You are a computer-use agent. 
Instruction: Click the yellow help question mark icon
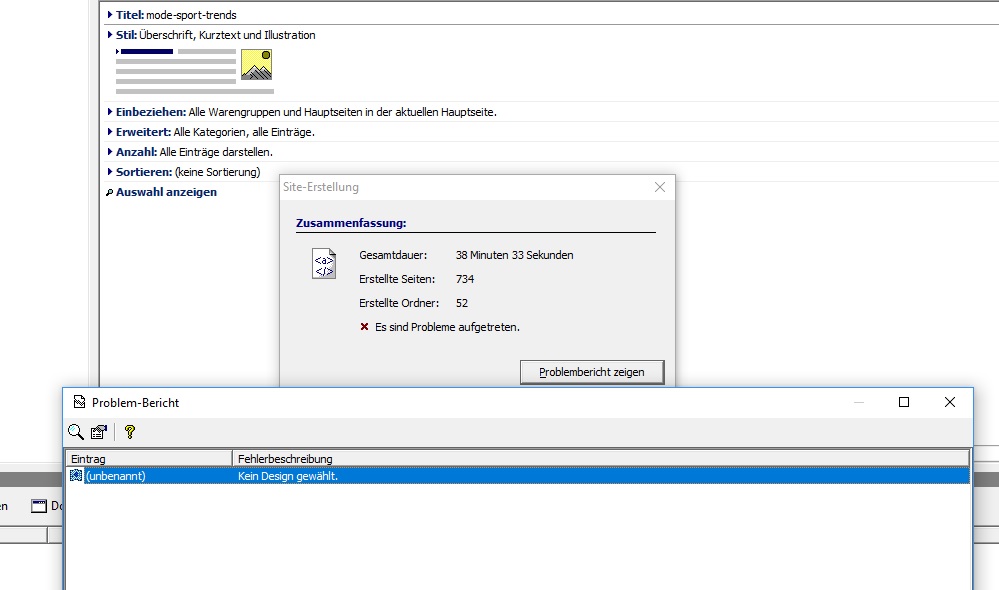pyautogui.click(x=129, y=432)
